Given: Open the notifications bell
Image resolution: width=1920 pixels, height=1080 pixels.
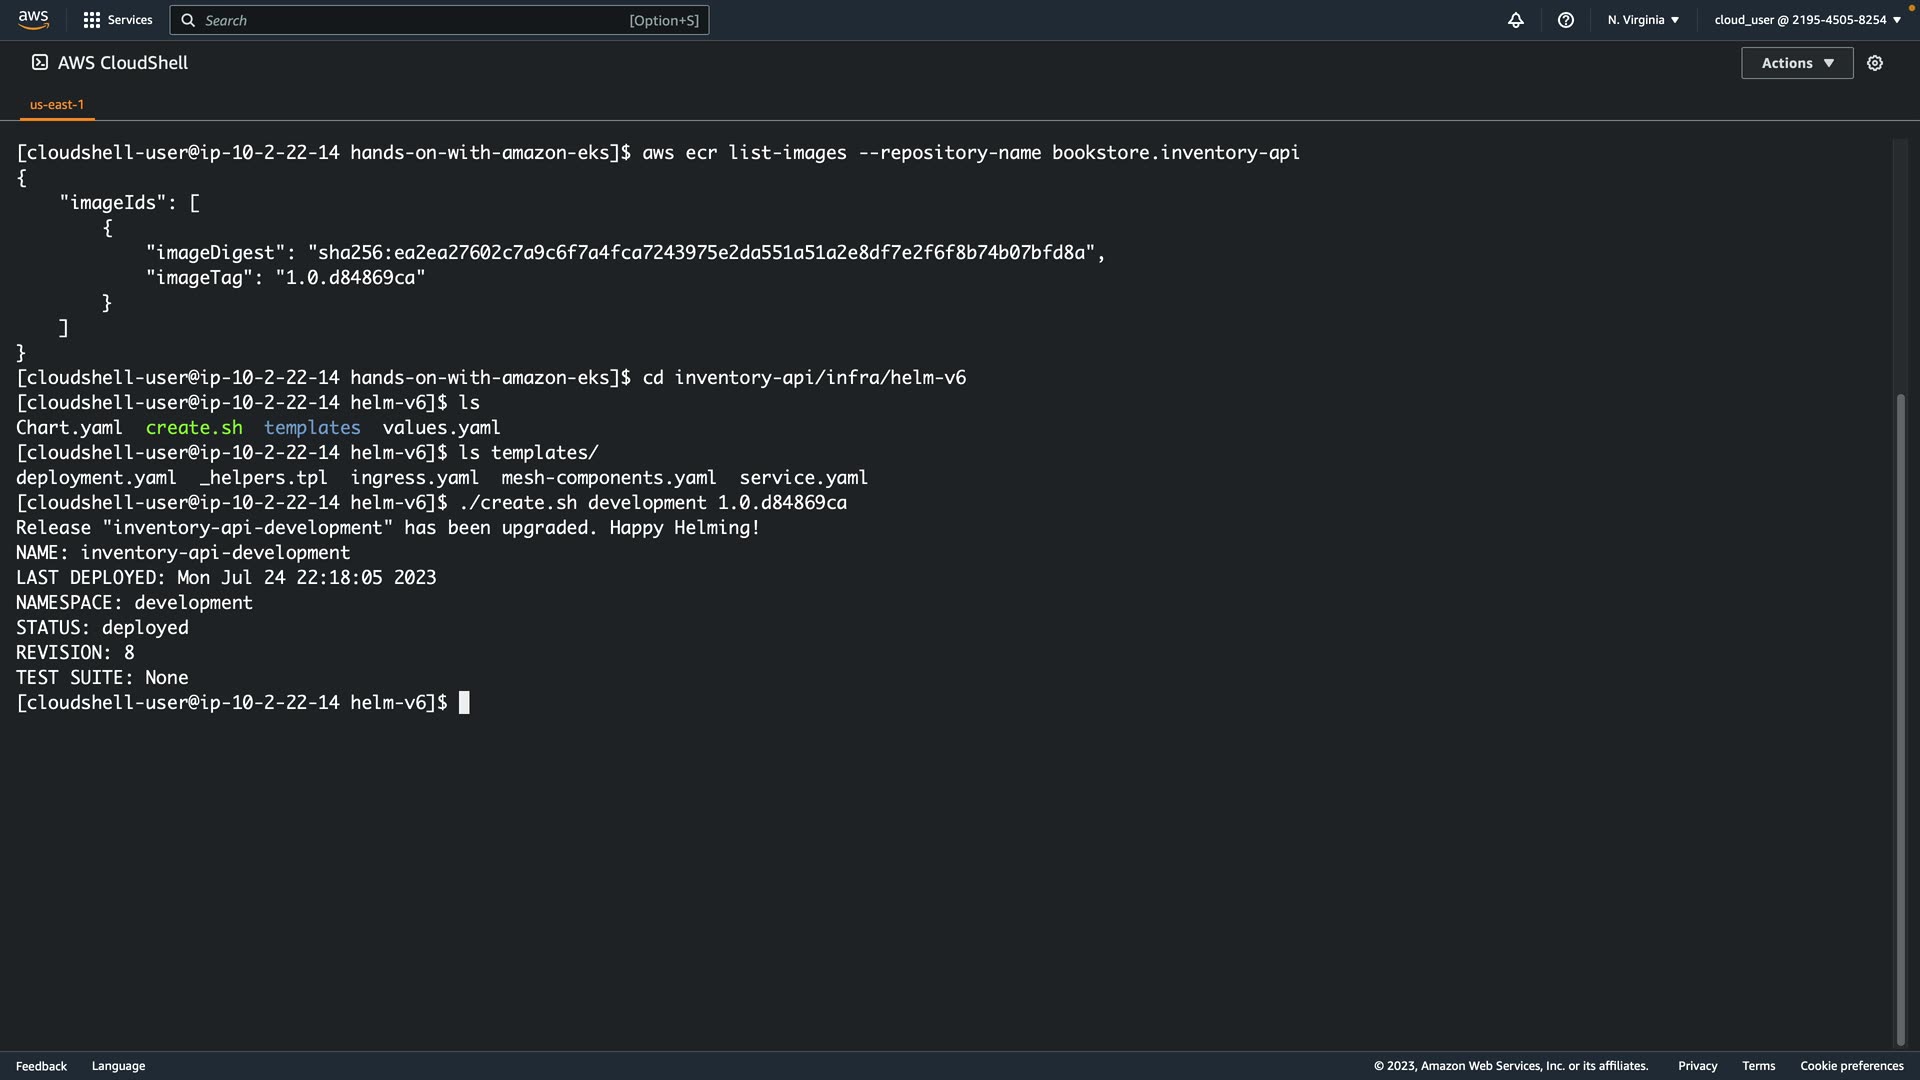Looking at the screenshot, I should pyautogui.click(x=1516, y=20).
